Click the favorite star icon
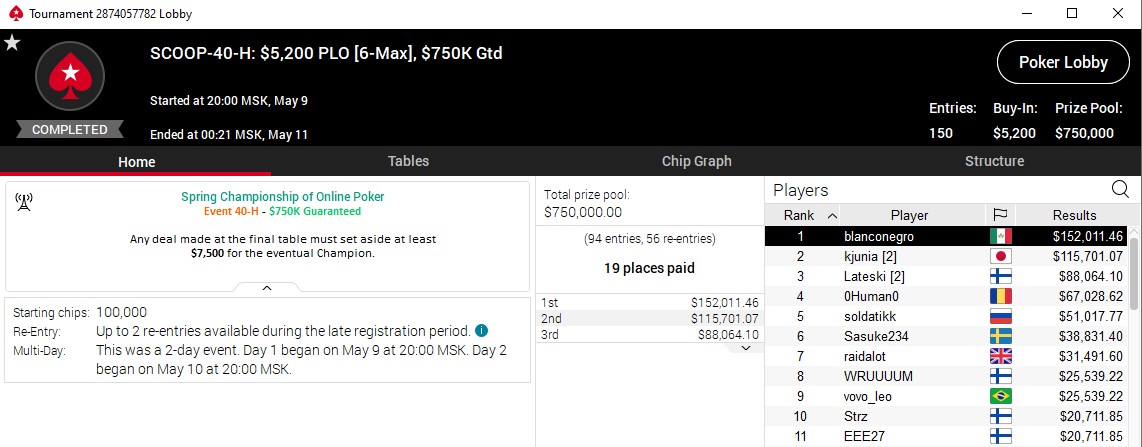Screen dimensions: 1142x447 [12, 43]
